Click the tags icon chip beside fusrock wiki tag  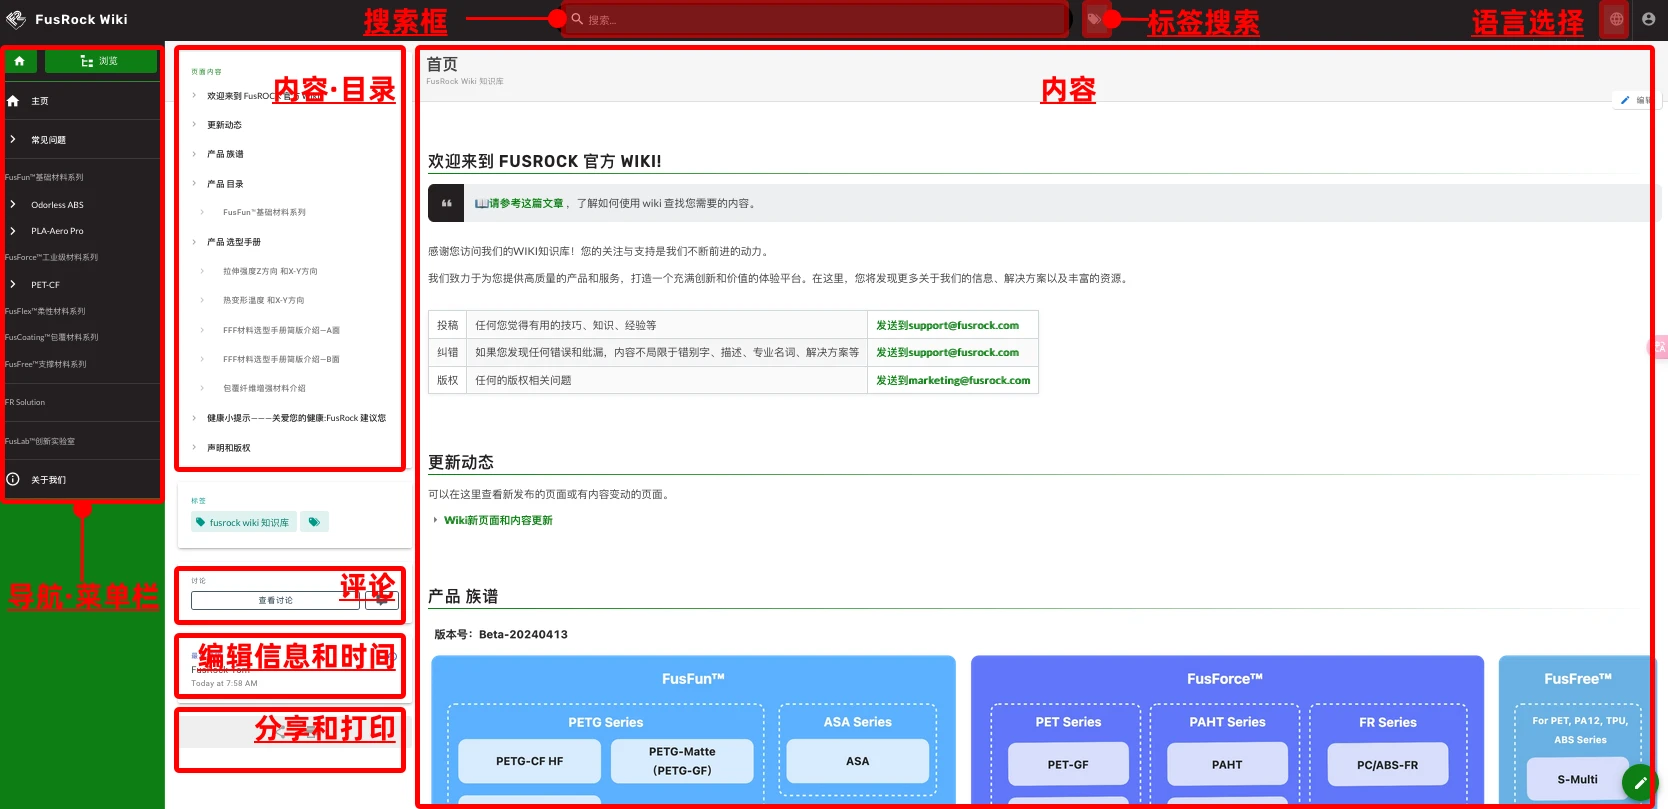pos(314,522)
